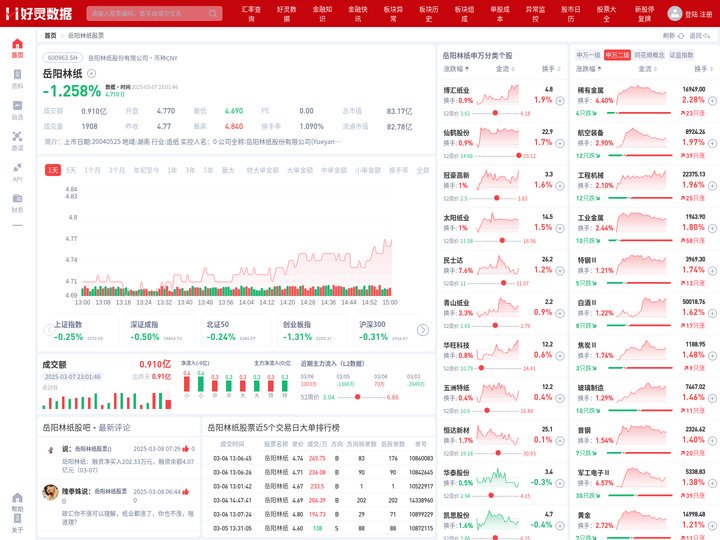Select the 1天 chart range
Viewport: 720px width, 540px height.
[53, 170]
